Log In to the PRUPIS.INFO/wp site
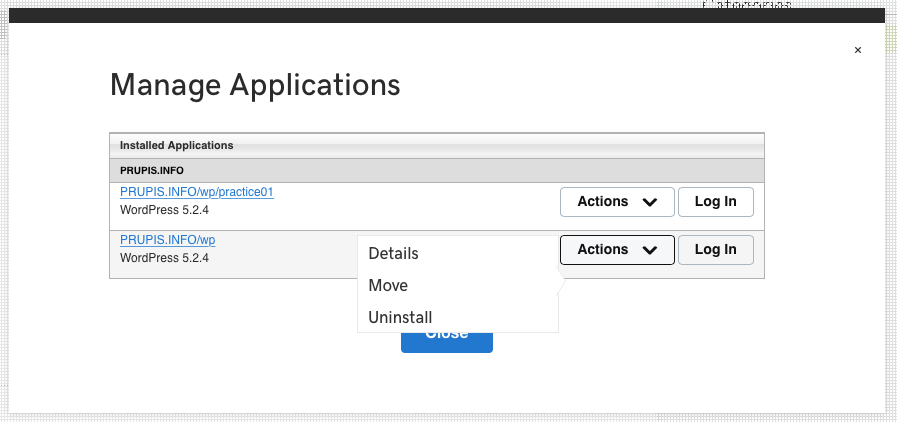The height and width of the screenshot is (422, 897). [x=715, y=250]
